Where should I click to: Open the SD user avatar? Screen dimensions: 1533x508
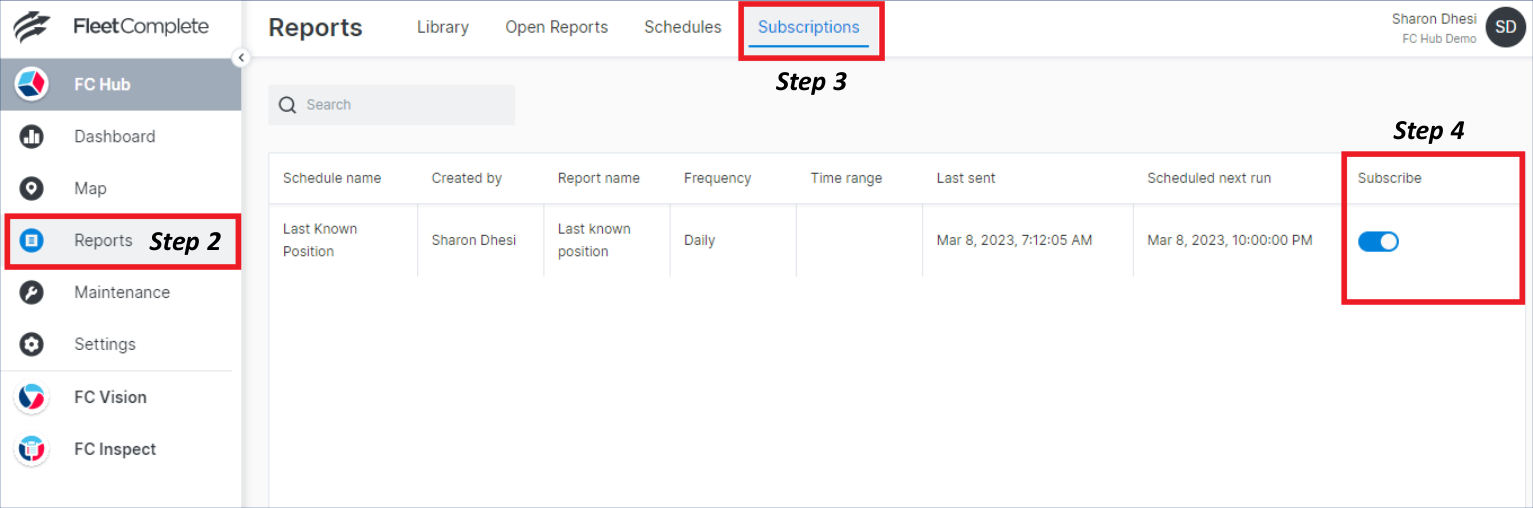pos(1505,27)
